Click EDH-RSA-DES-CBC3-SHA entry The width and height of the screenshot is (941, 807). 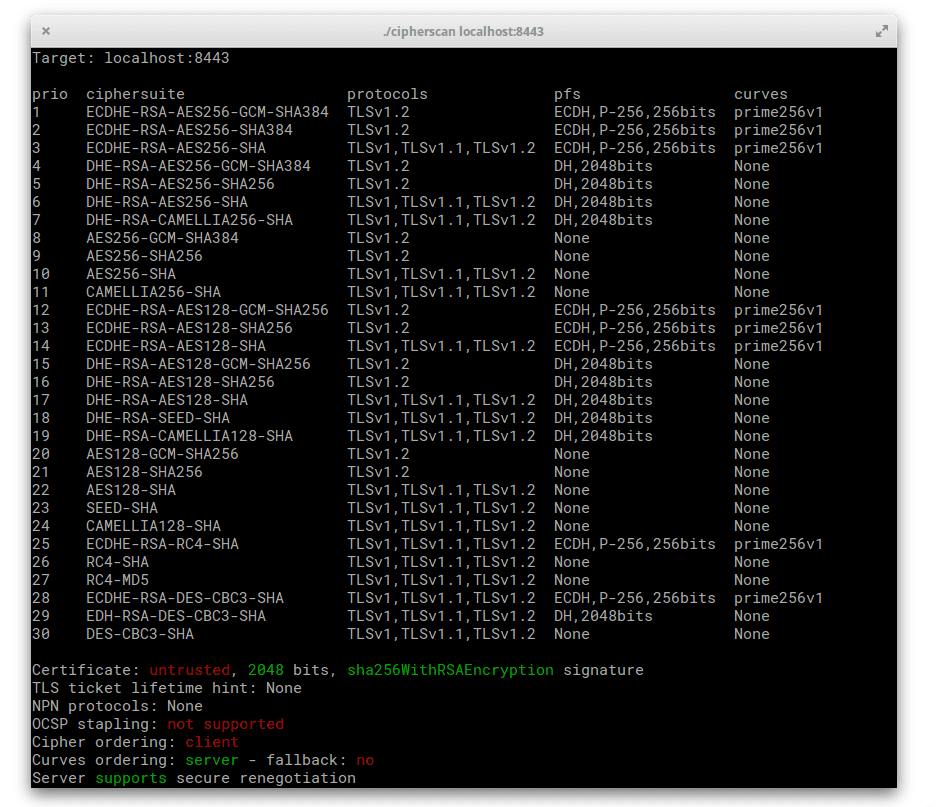click(176, 616)
